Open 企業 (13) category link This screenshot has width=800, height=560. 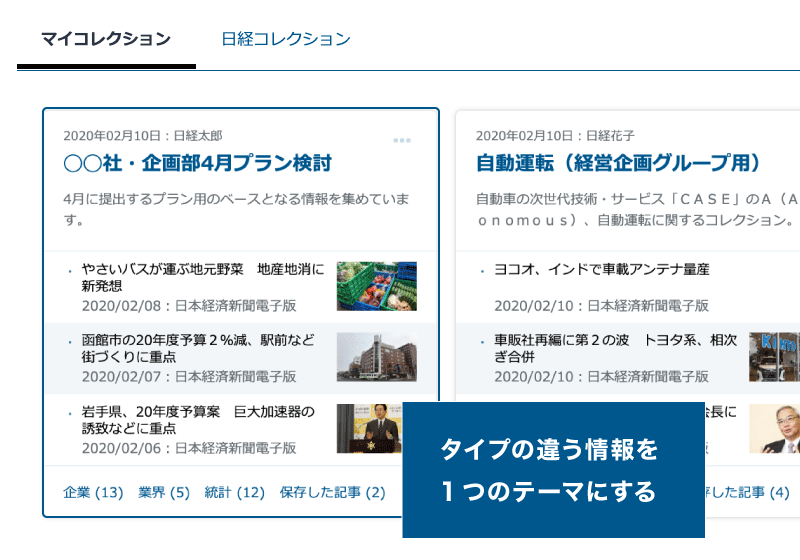point(93,493)
